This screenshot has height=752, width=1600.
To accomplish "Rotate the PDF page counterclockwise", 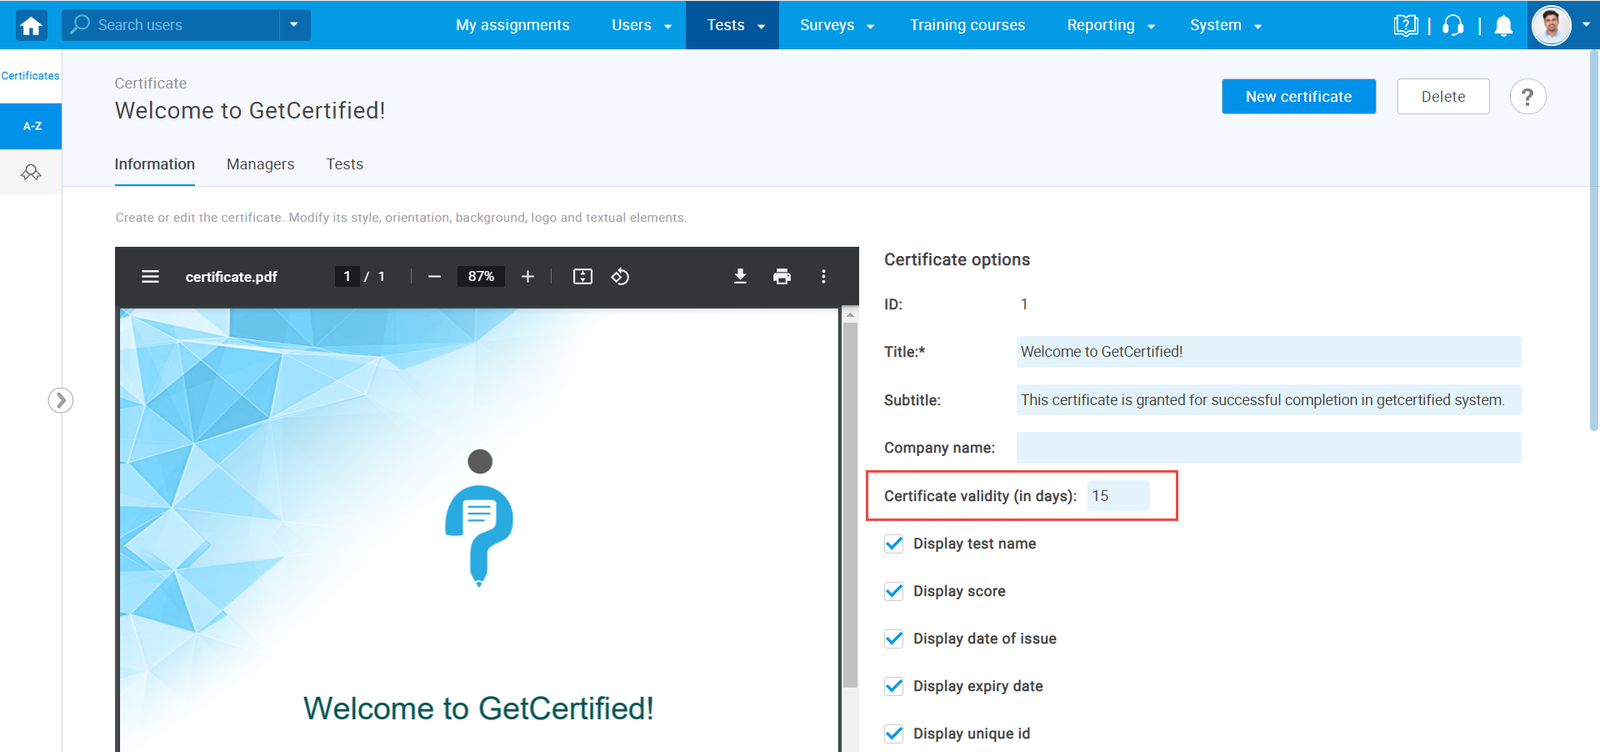I will [620, 277].
